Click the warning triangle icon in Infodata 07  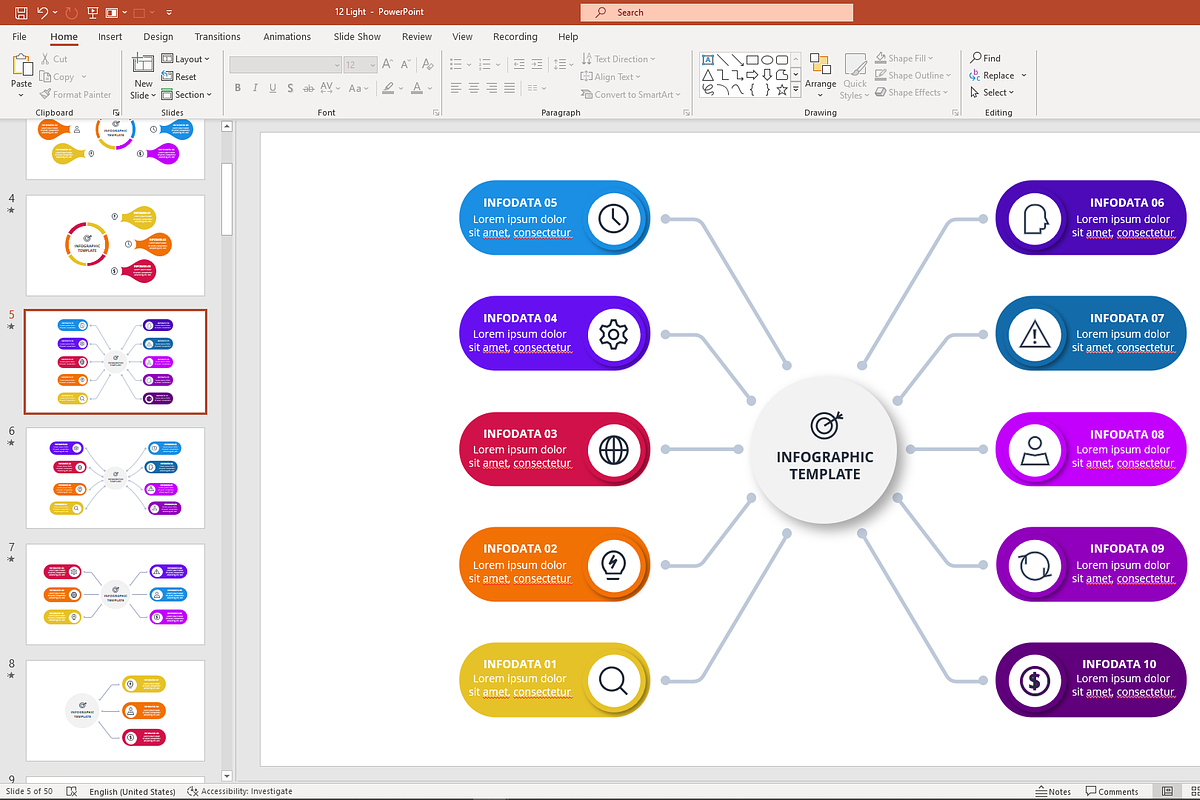click(1033, 334)
